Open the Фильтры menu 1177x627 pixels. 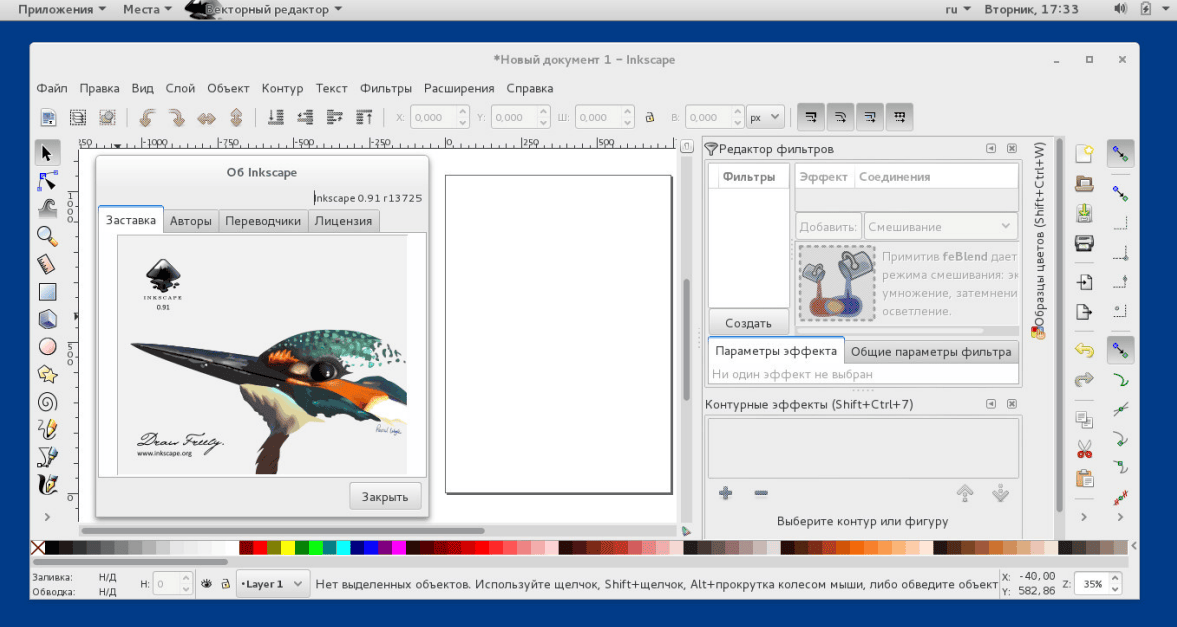click(x=385, y=88)
